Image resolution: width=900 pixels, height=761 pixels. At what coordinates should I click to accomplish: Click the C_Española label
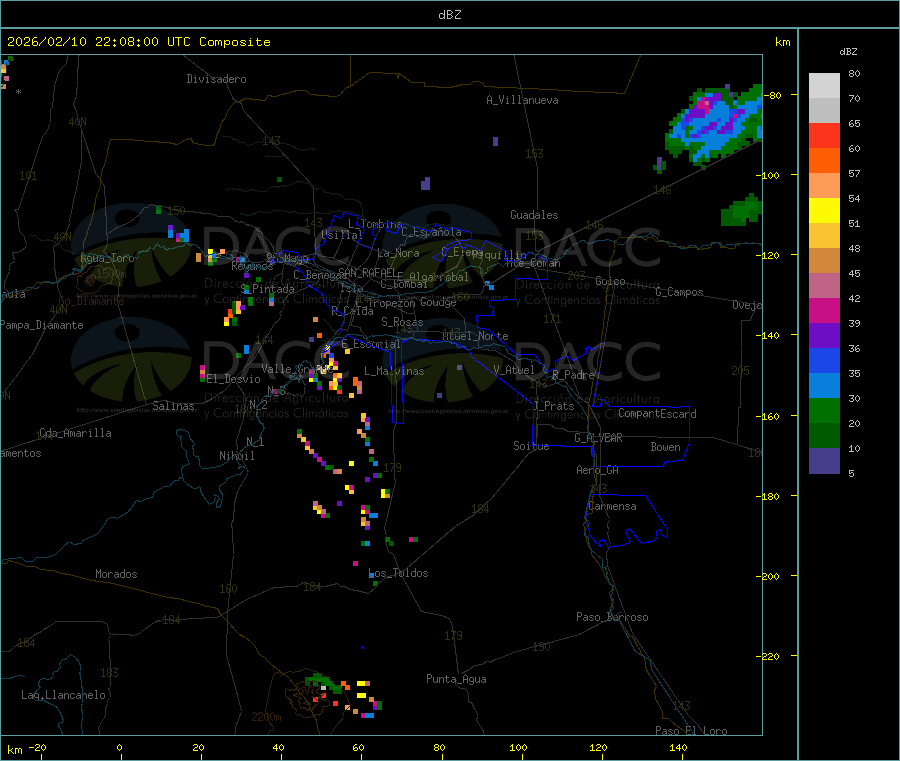(432, 232)
